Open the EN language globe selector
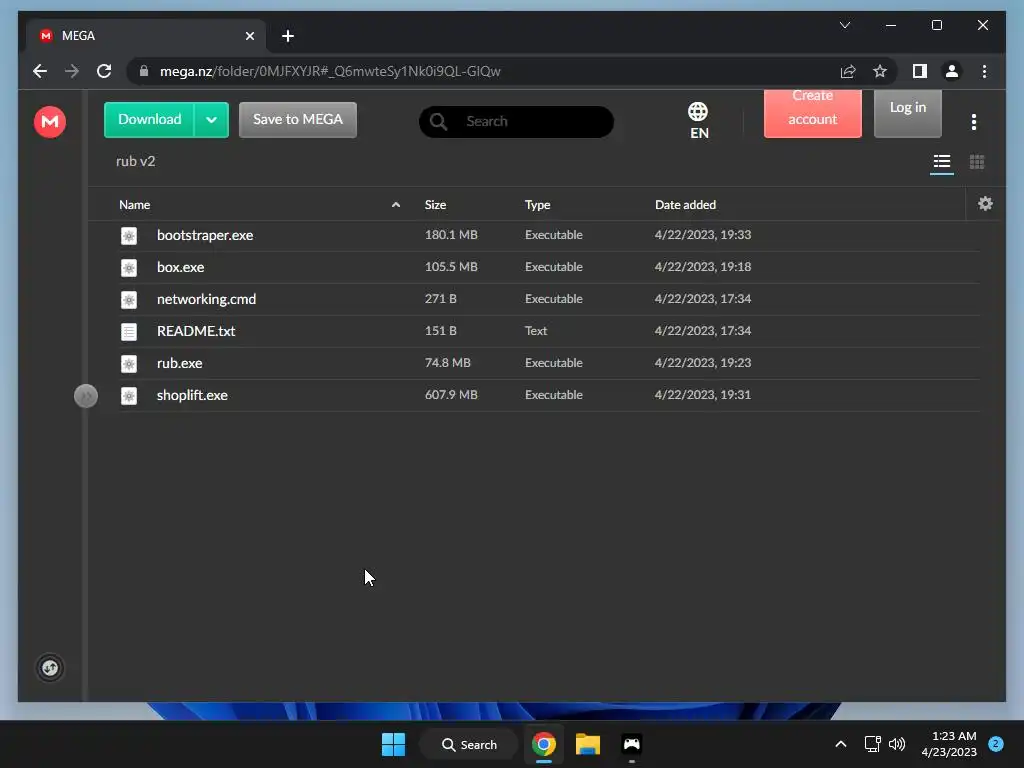 click(x=698, y=121)
